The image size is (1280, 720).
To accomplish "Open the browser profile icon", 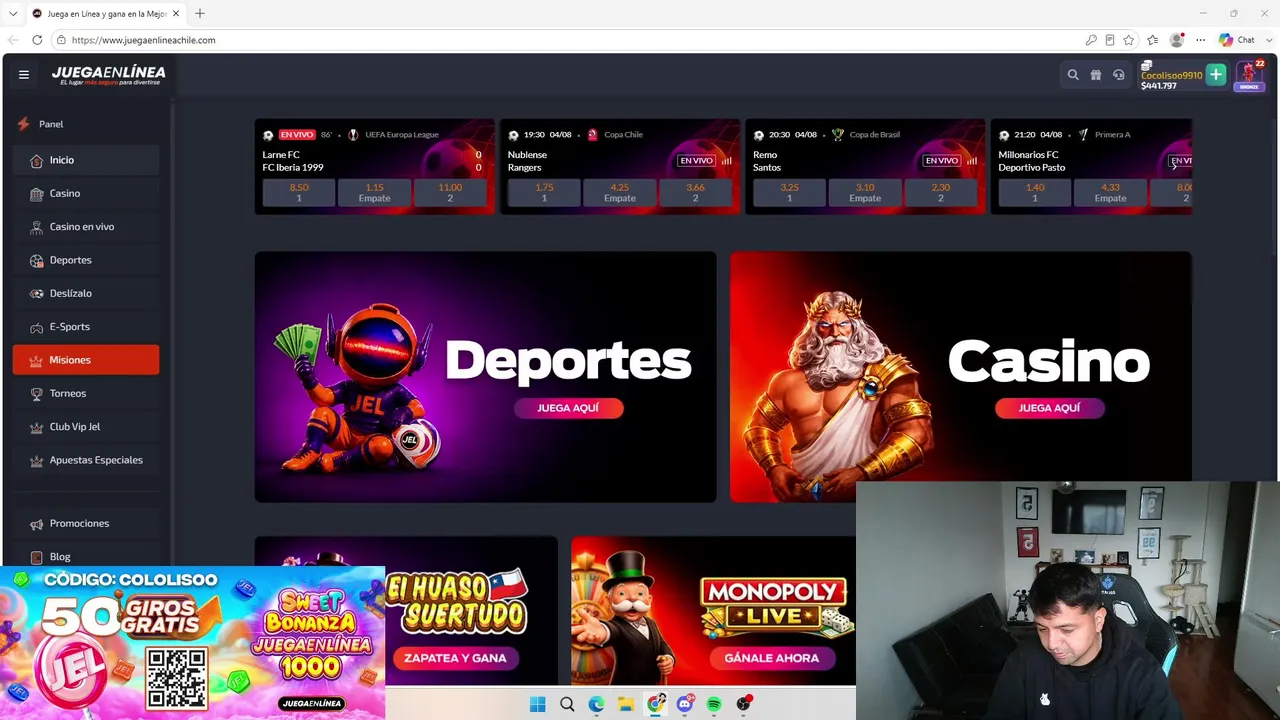I will 1177,40.
